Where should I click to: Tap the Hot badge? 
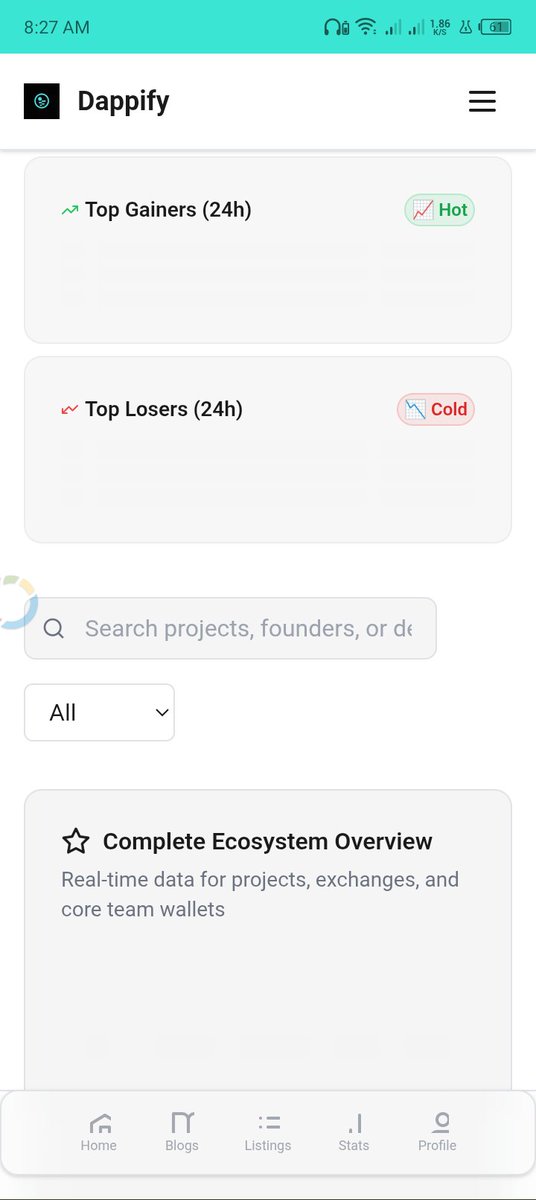[440, 210]
